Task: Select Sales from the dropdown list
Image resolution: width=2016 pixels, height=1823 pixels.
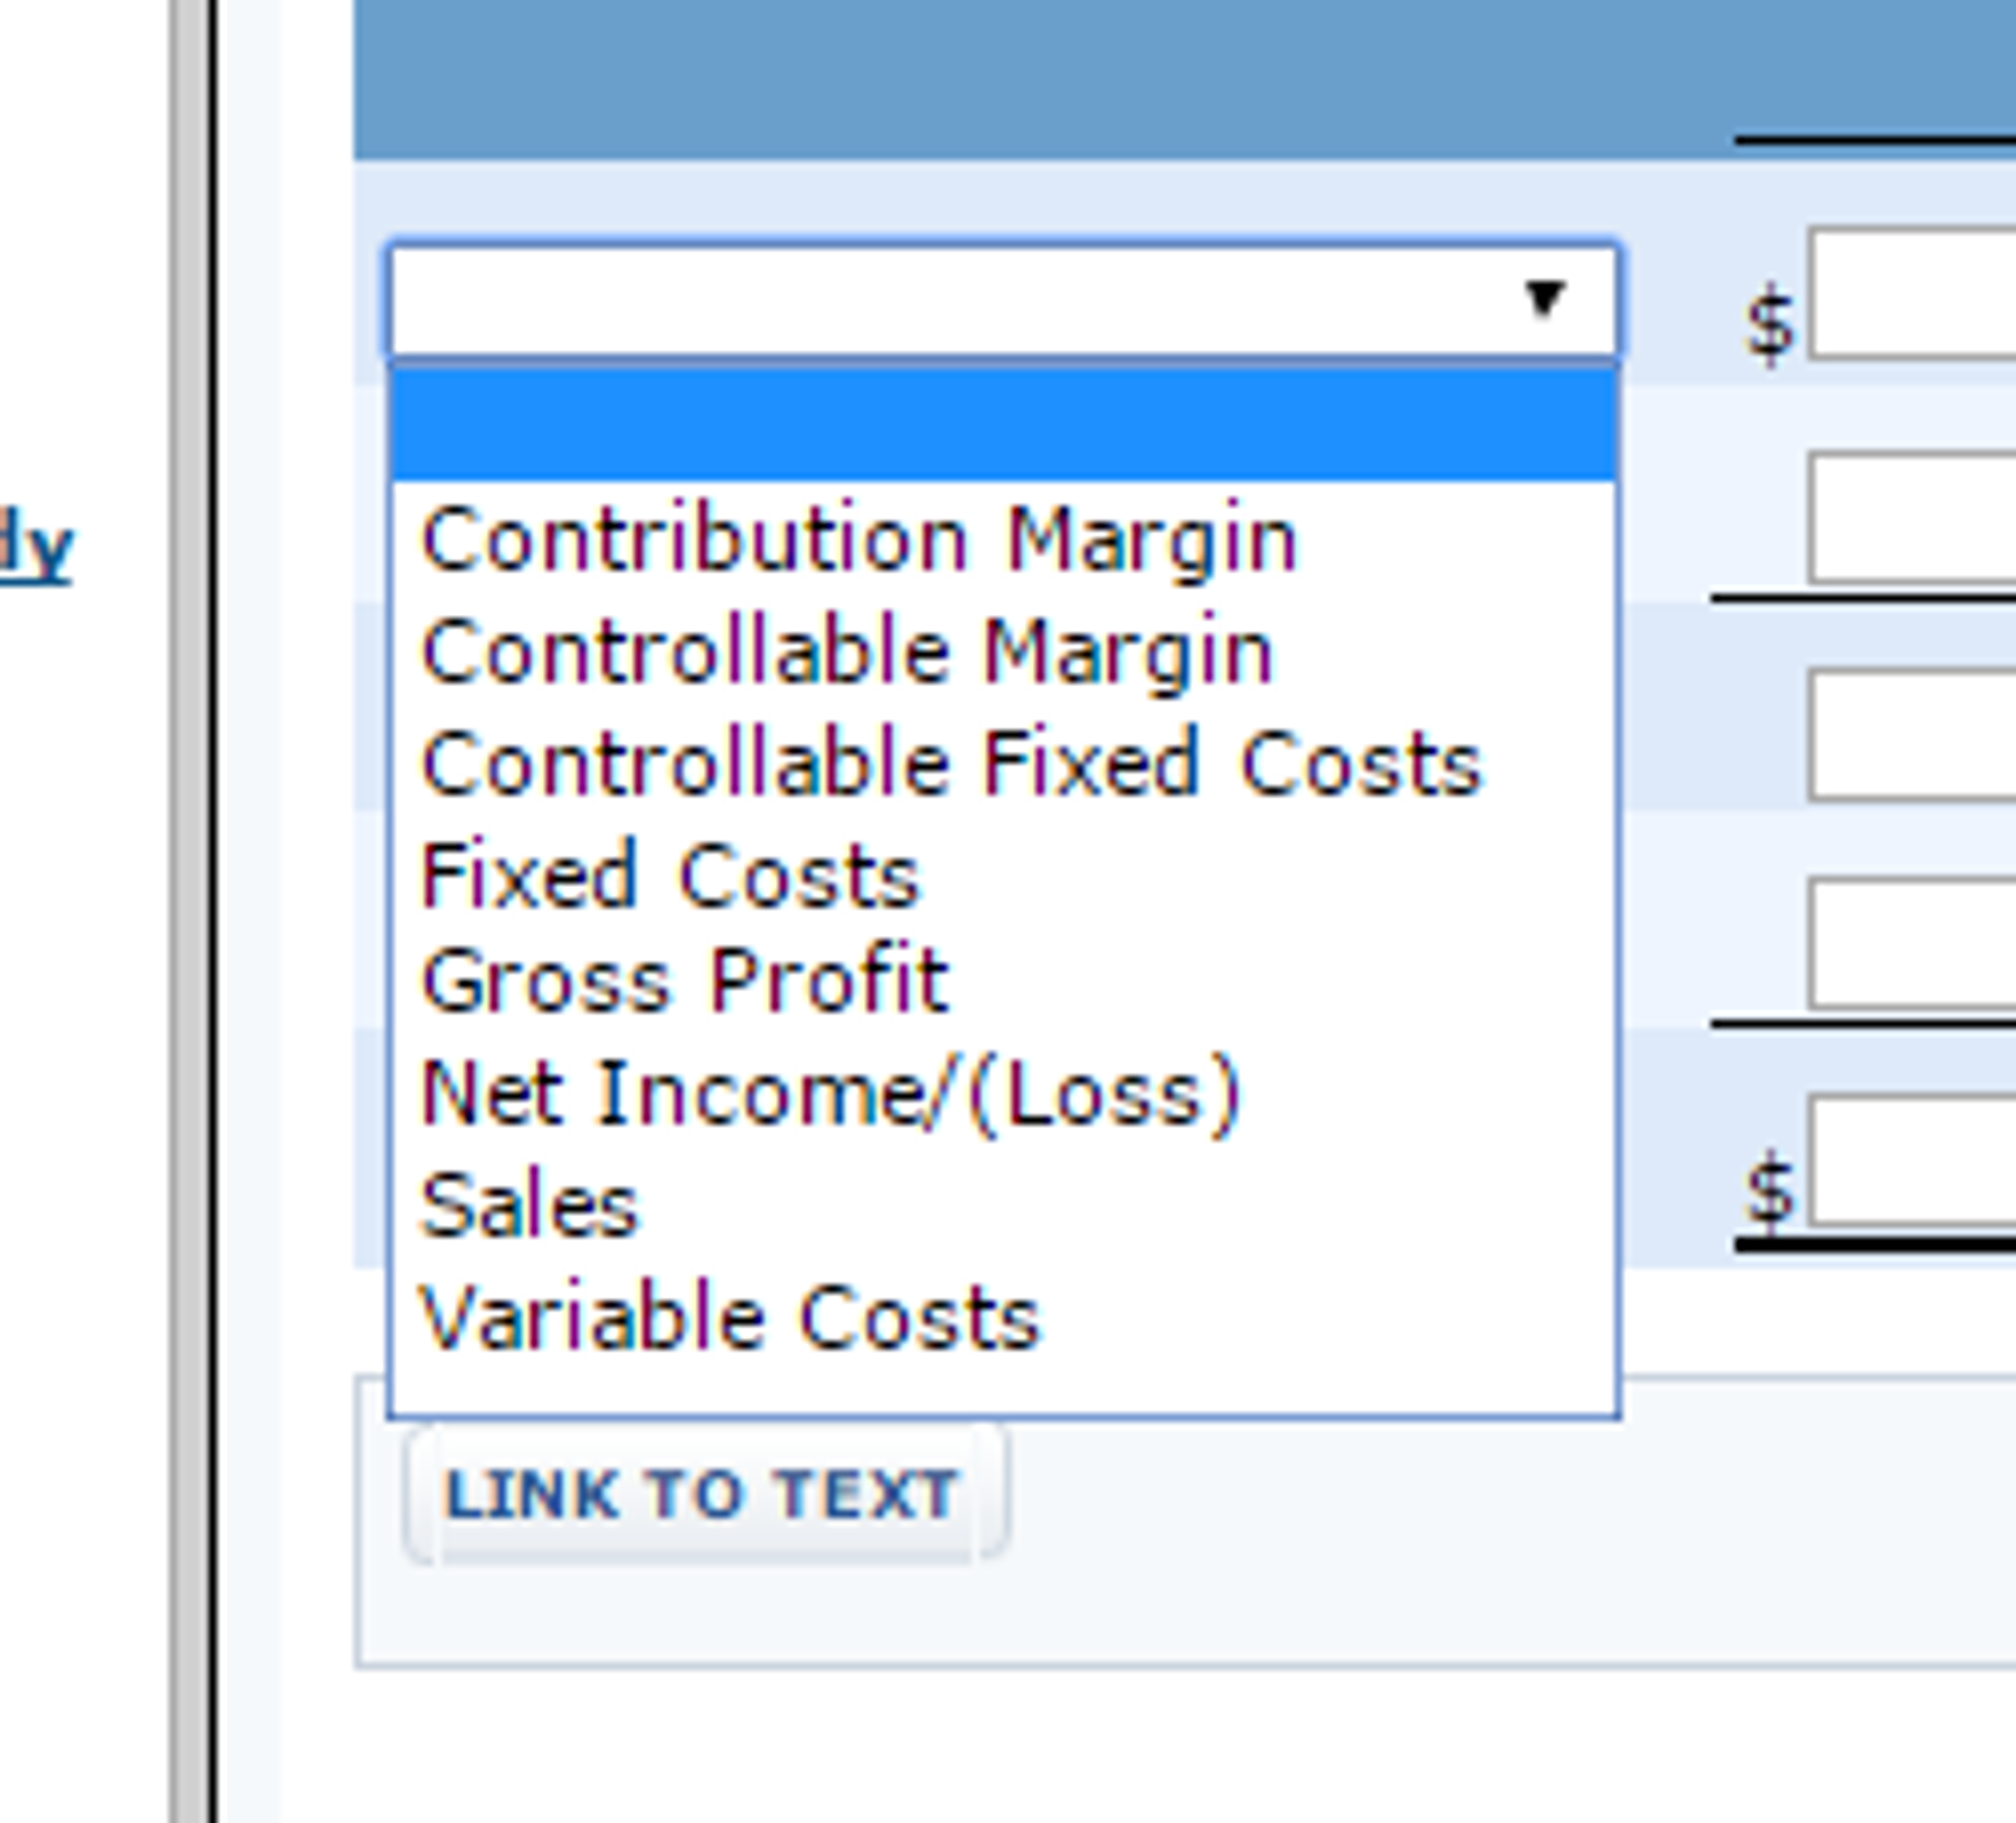Action: 529,1206
